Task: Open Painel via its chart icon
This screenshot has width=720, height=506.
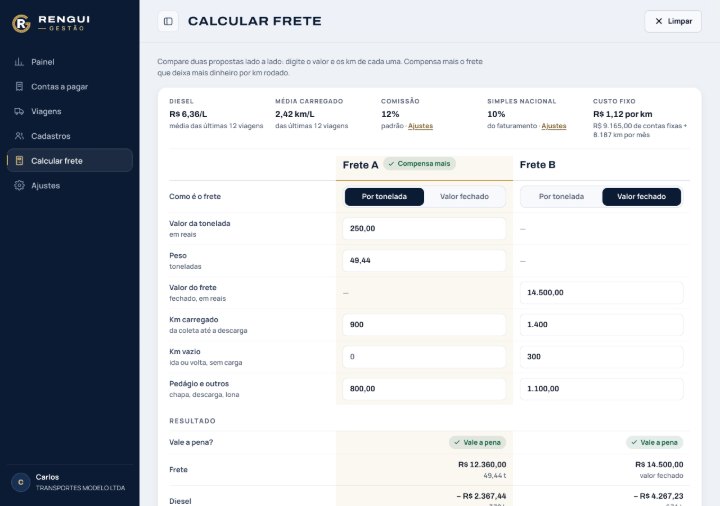Action: pos(19,62)
